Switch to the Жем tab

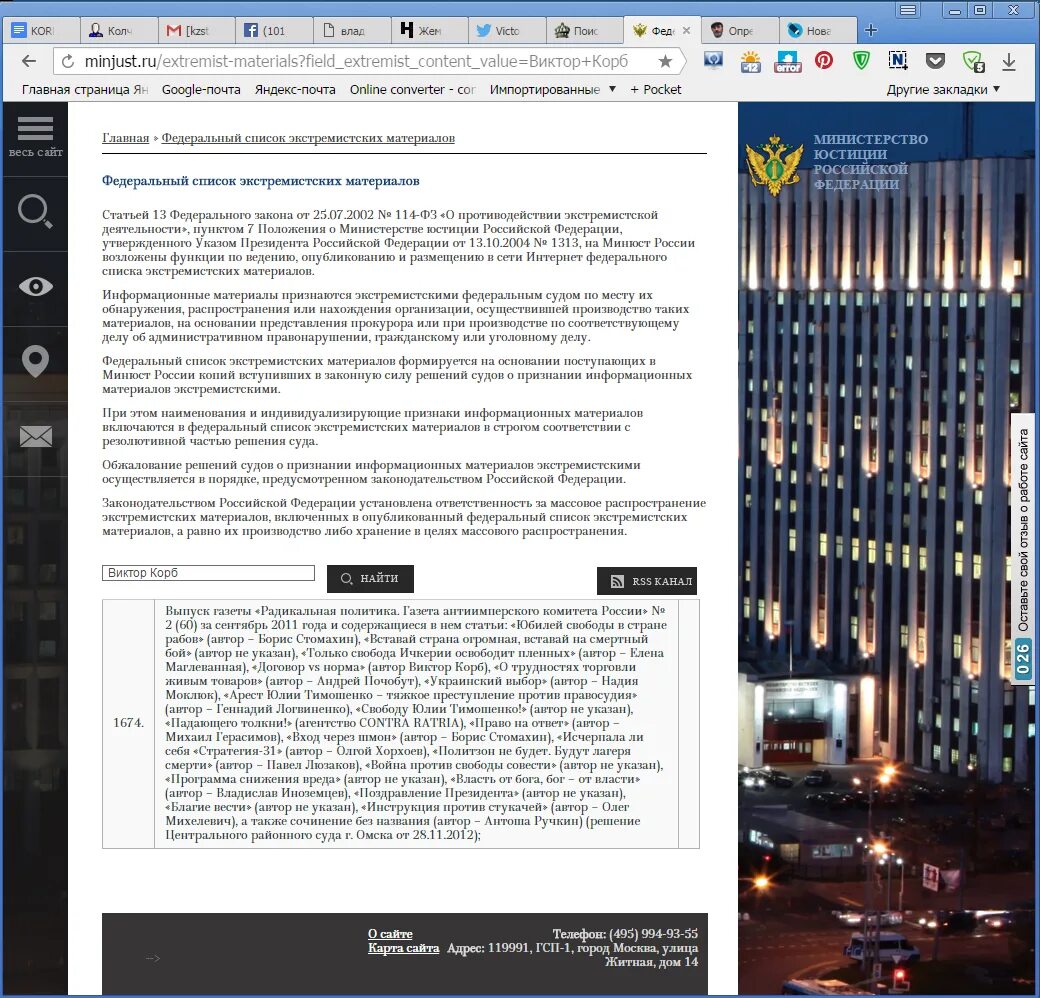[x=428, y=31]
